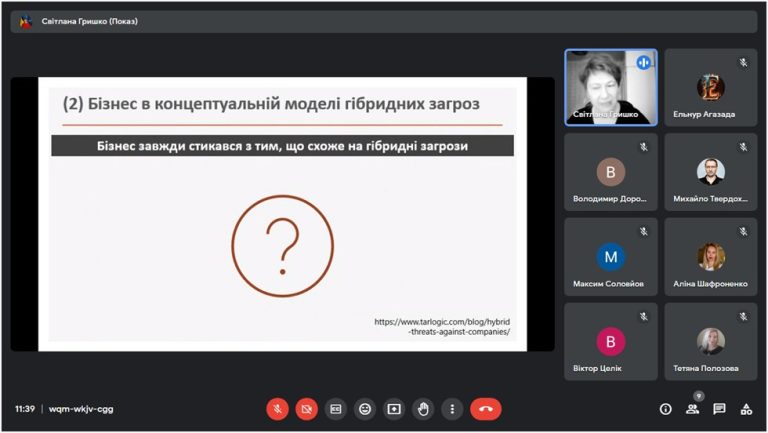
Task: Raise hand in the meeting
Action: (423, 409)
